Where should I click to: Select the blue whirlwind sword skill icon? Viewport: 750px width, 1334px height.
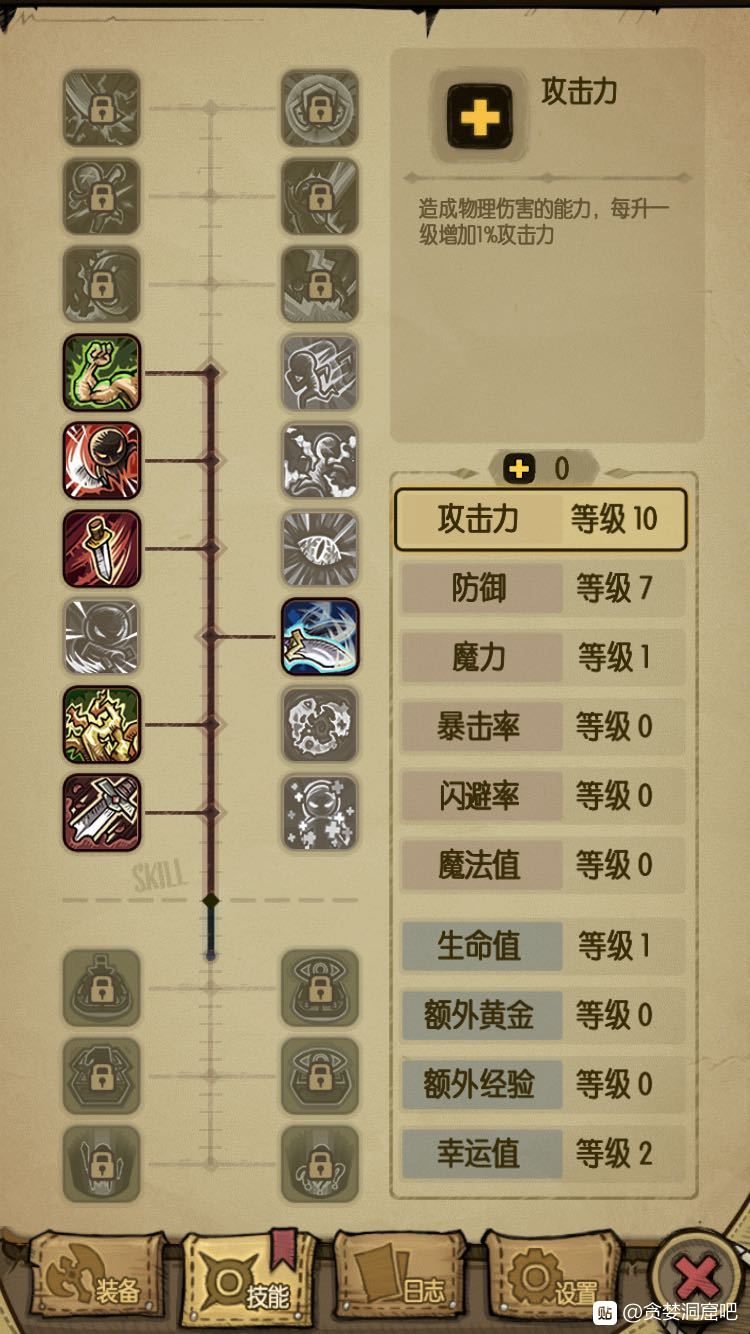[x=320, y=637]
